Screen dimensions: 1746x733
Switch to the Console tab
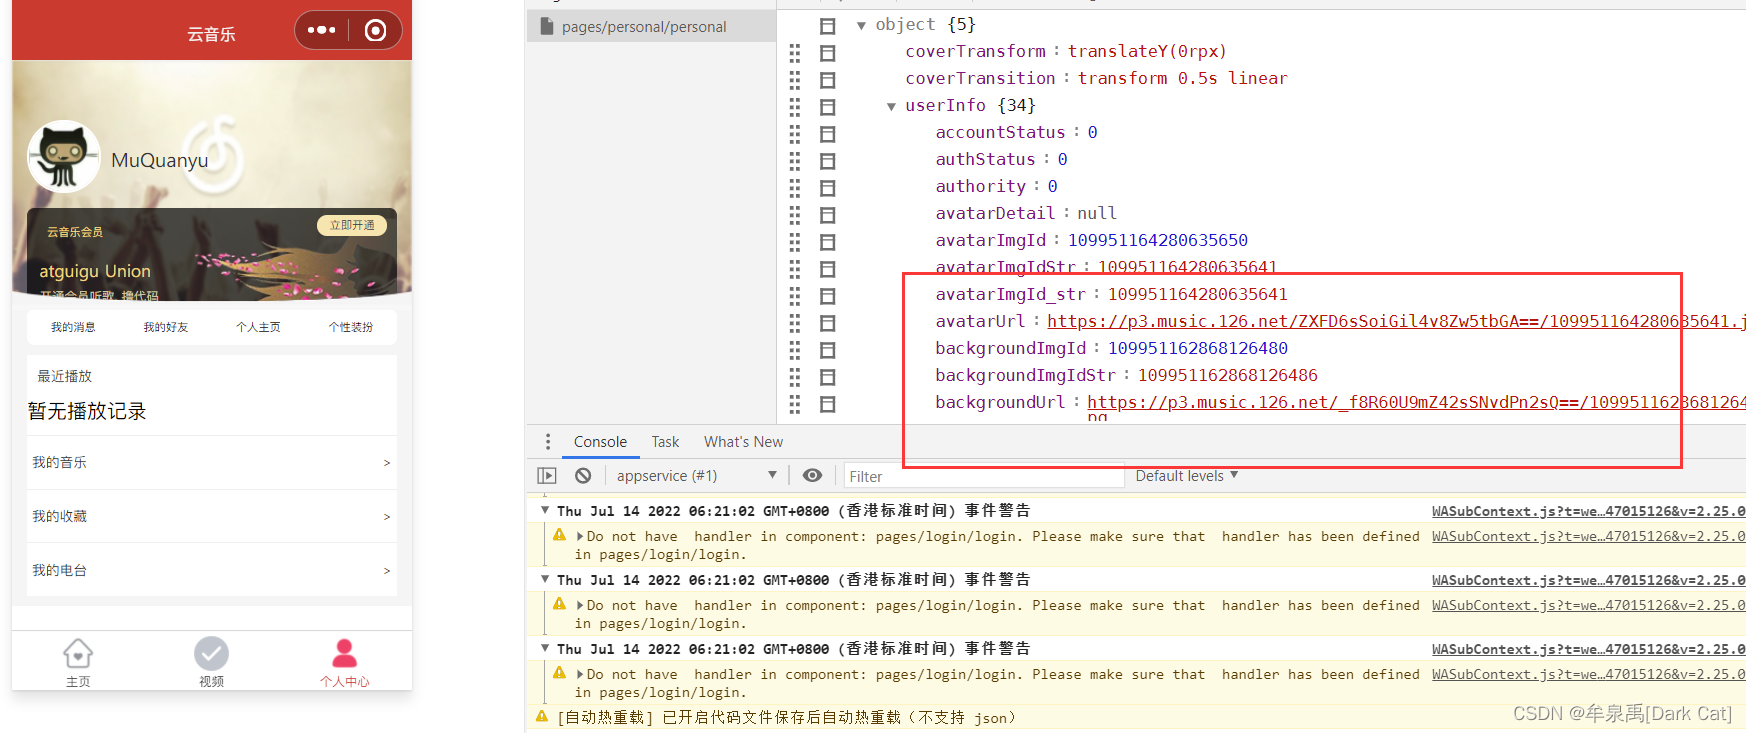600,442
